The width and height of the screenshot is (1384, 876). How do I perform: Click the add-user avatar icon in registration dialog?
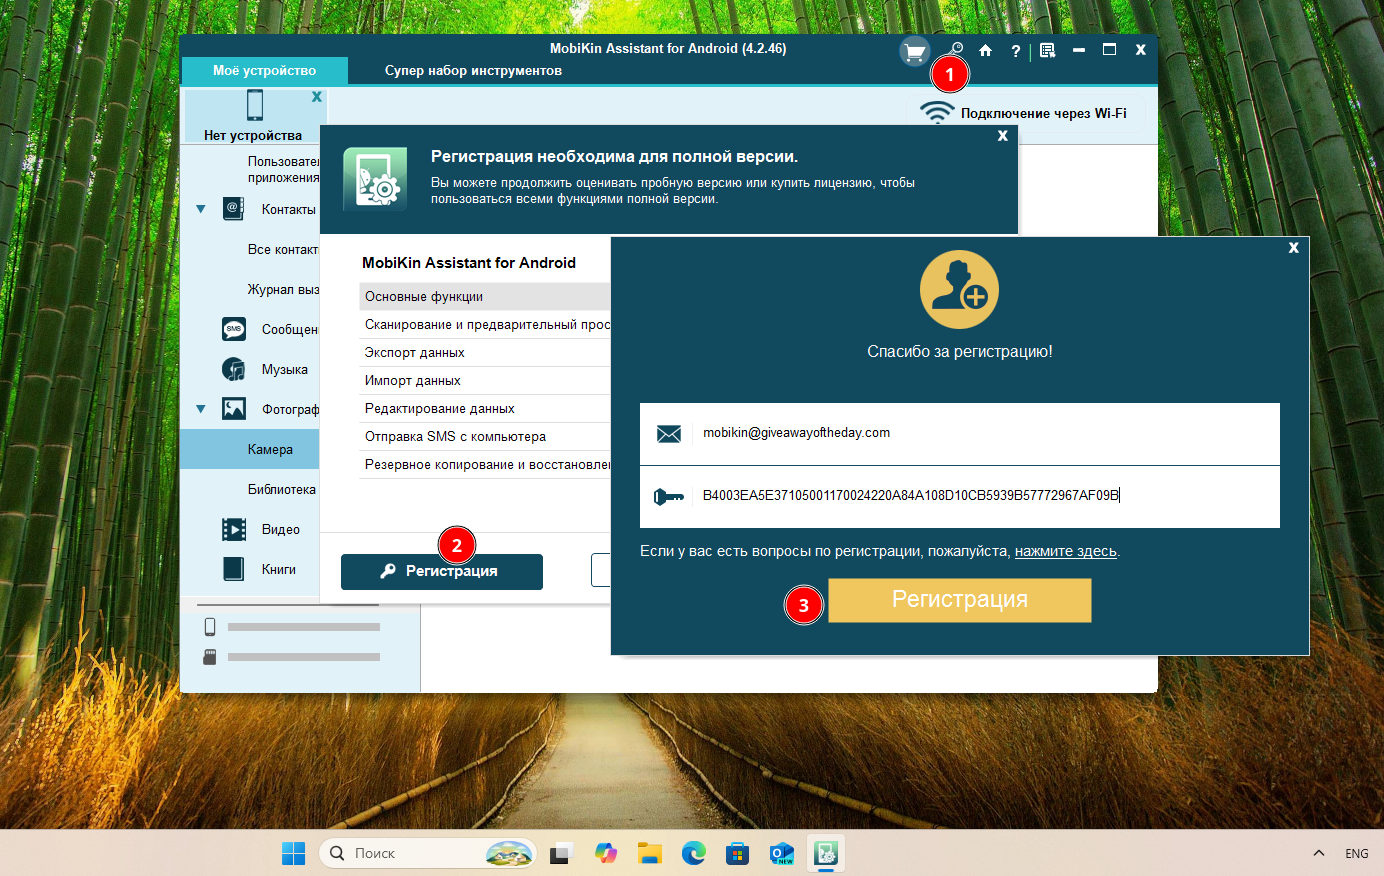point(959,289)
